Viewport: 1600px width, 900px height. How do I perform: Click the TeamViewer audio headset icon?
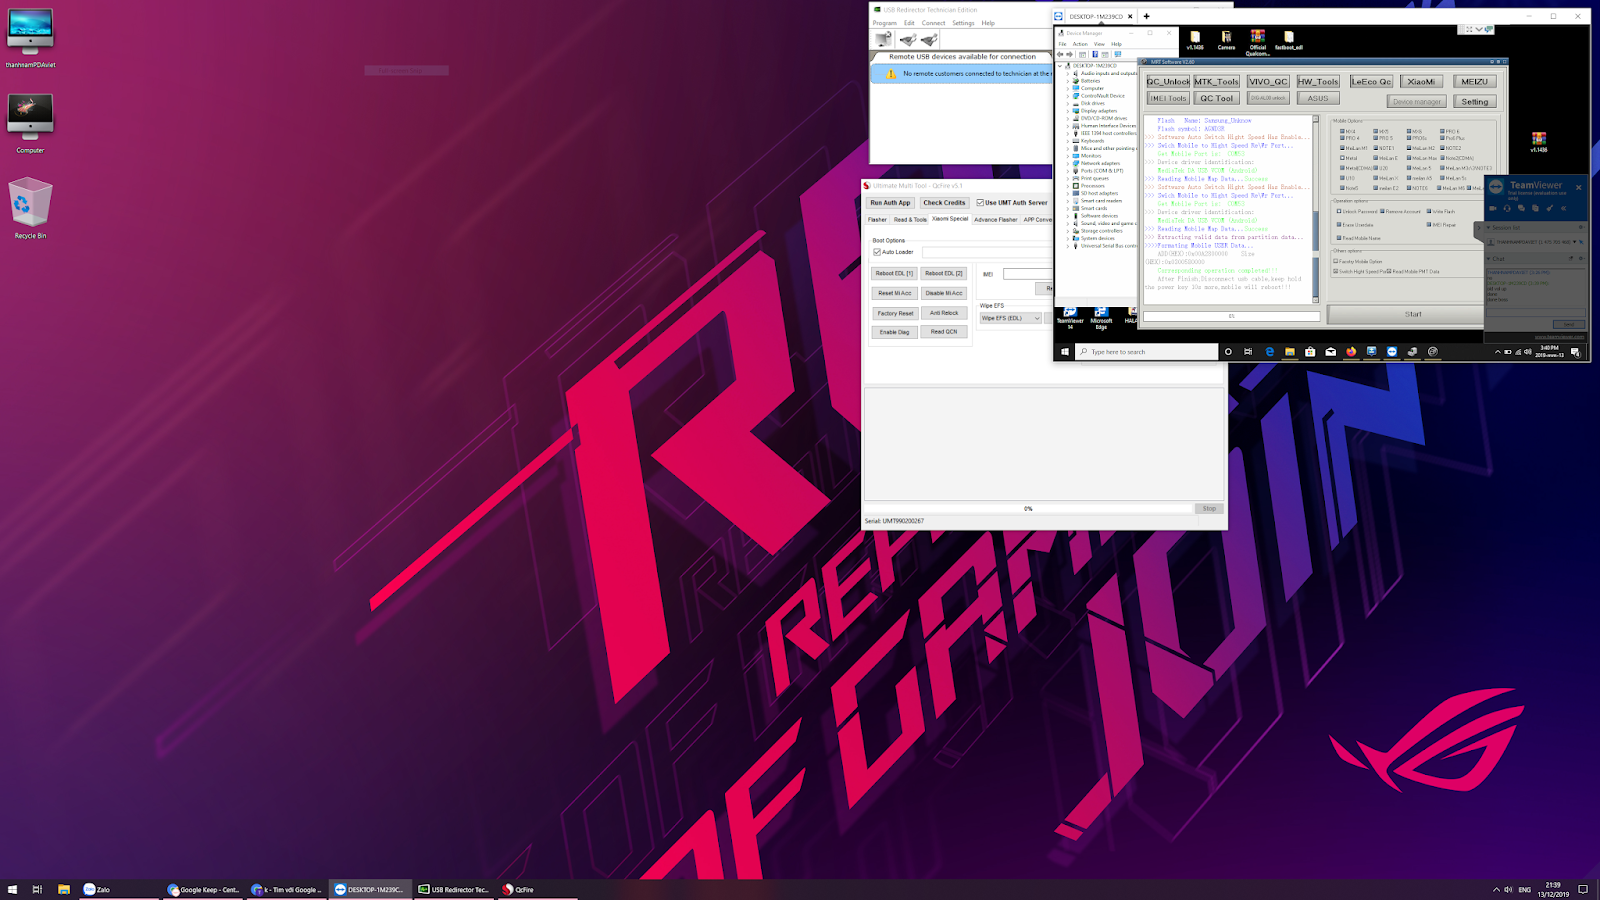(x=1507, y=208)
